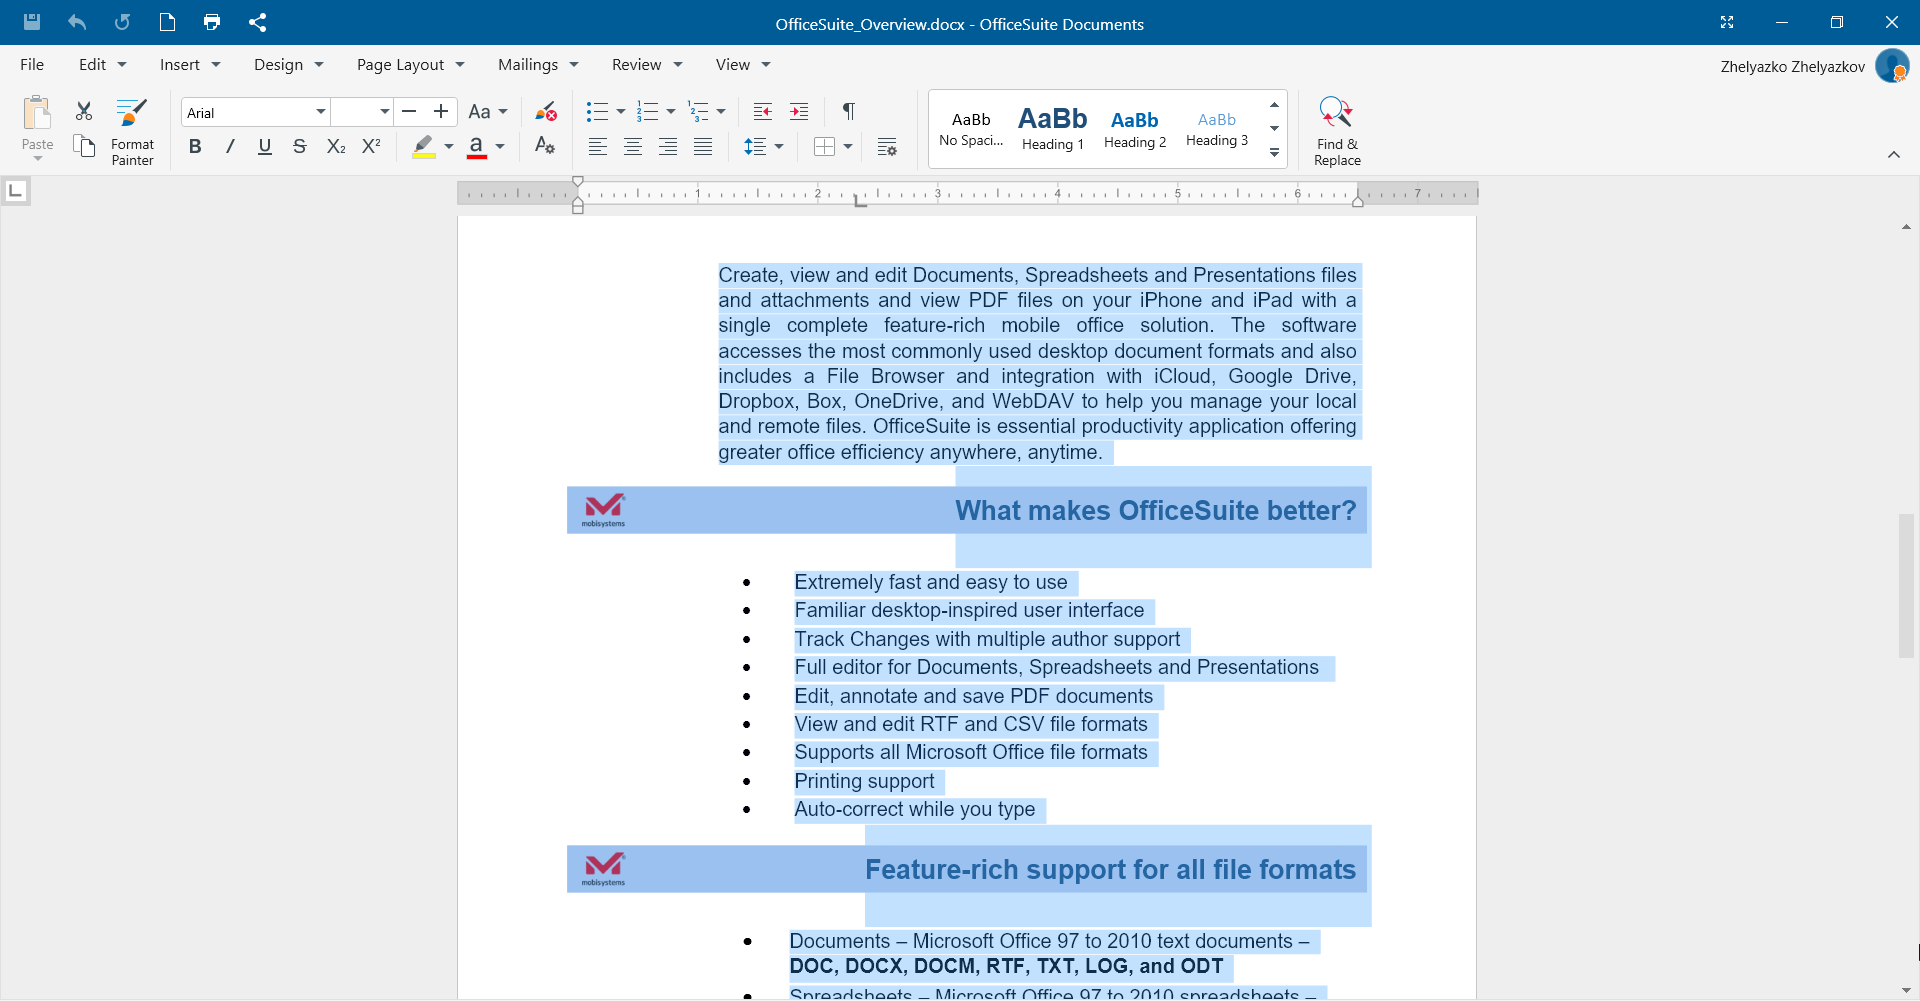
Task: Apply yellow text highlight color
Action: (x=424, y=147)
